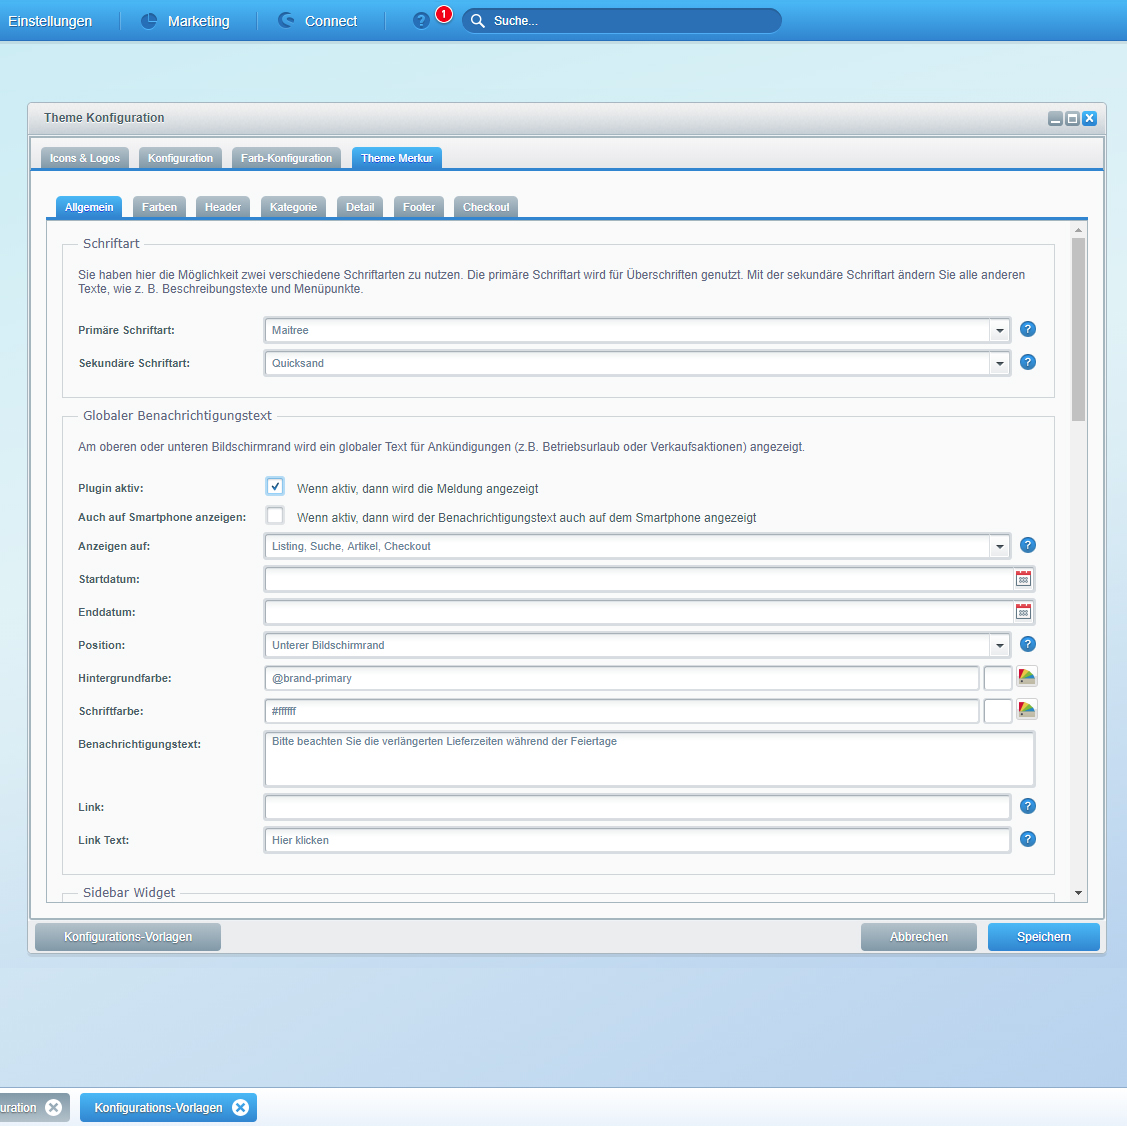Expand the Primäre Schriftart dropdown

click(1000, 330)
